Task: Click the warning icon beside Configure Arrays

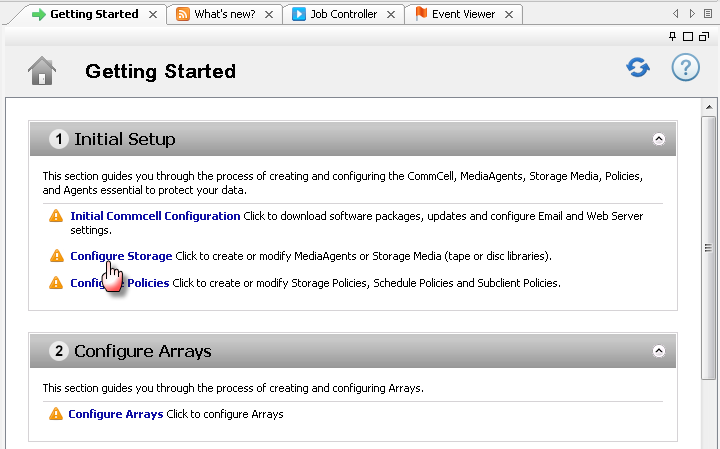Action: pos(56,414)
